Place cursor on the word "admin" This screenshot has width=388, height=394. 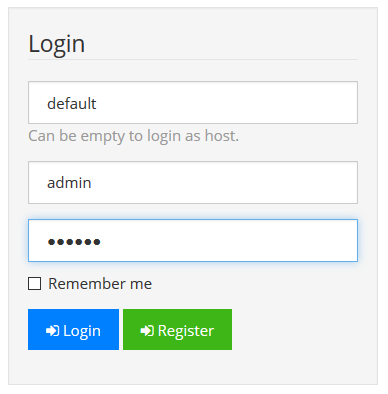(x=69, y=183)
